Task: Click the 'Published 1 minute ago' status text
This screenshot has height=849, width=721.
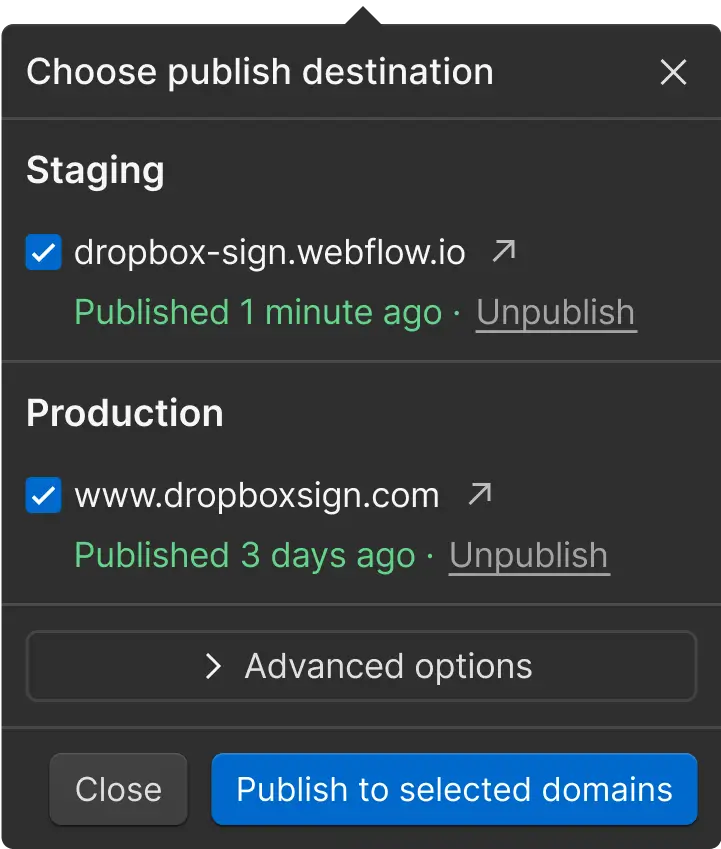Action: (258, 313)
